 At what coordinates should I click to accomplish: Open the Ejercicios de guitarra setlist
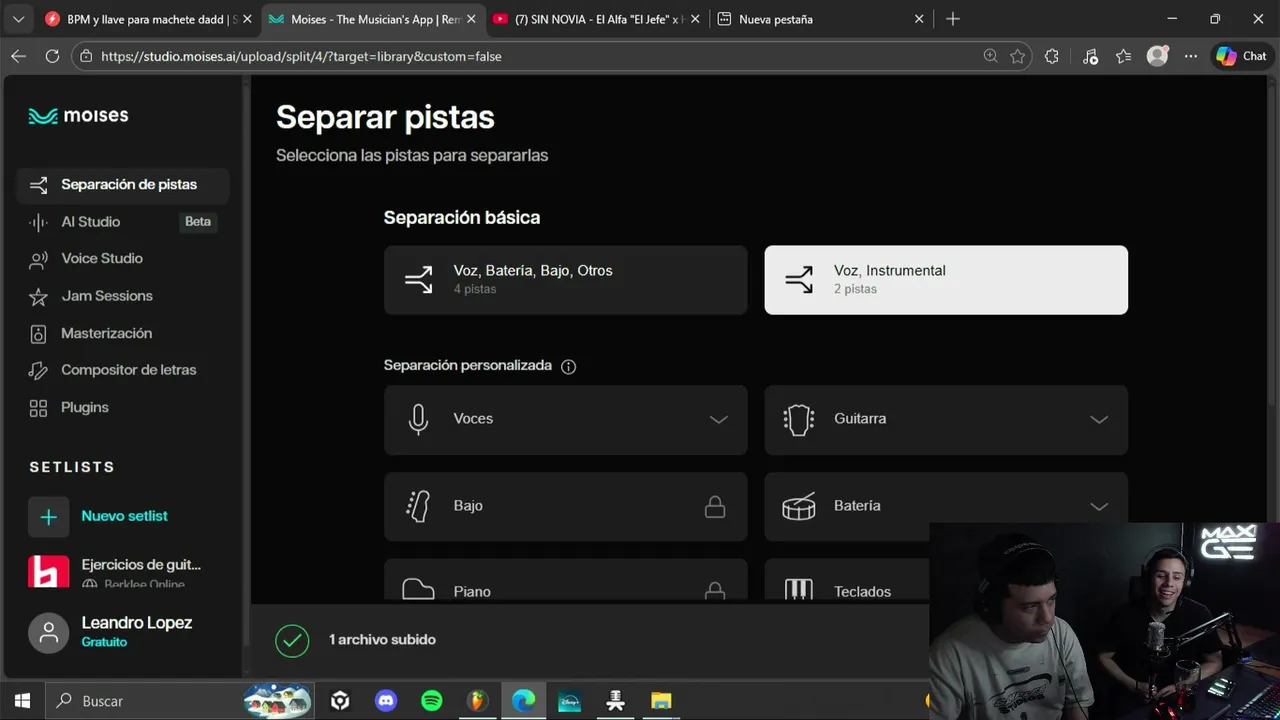click(120, 572)
